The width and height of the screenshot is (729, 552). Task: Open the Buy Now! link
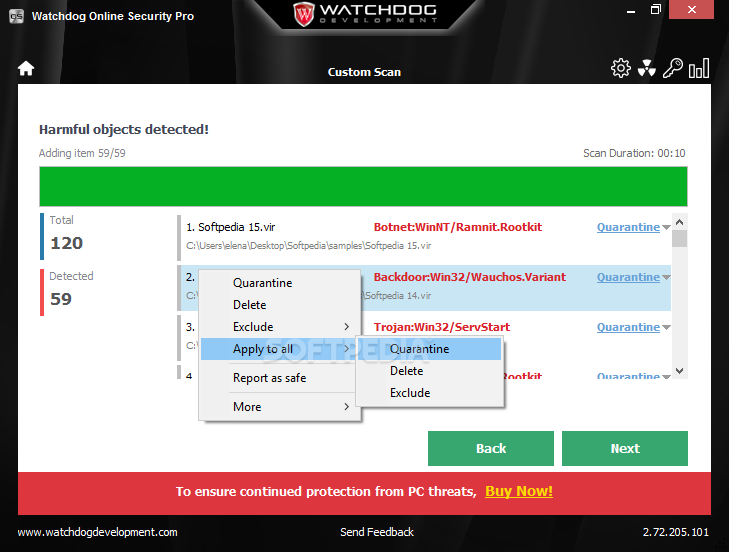pos(519,492)
